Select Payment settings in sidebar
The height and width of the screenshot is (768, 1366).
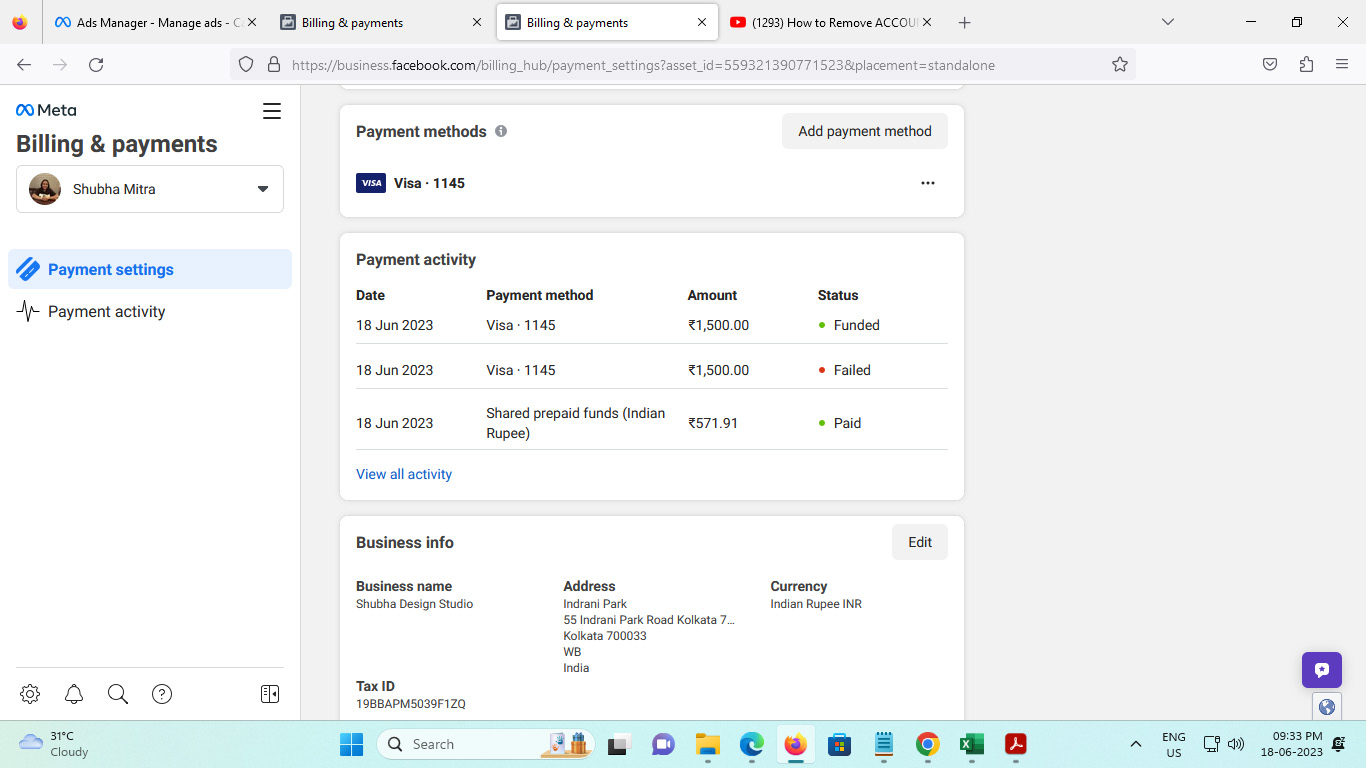point(110,270)
